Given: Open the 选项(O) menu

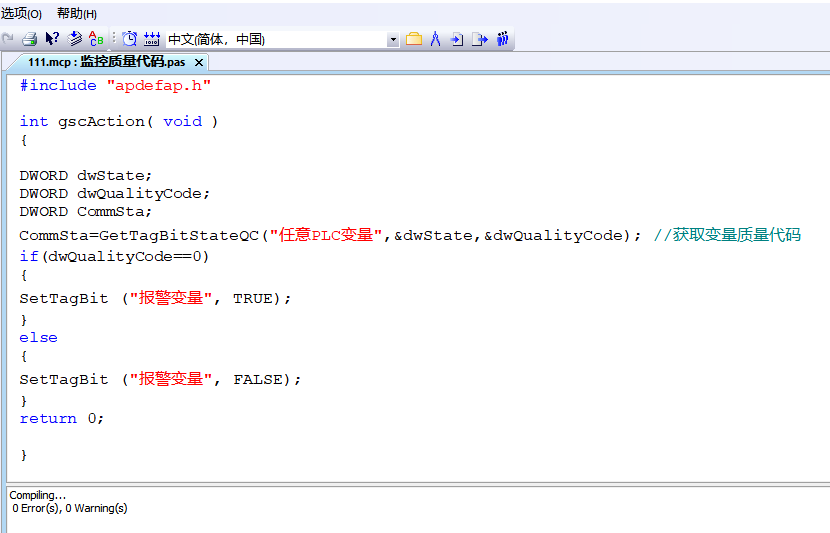Looking at the screenshot, I should 22,13.
